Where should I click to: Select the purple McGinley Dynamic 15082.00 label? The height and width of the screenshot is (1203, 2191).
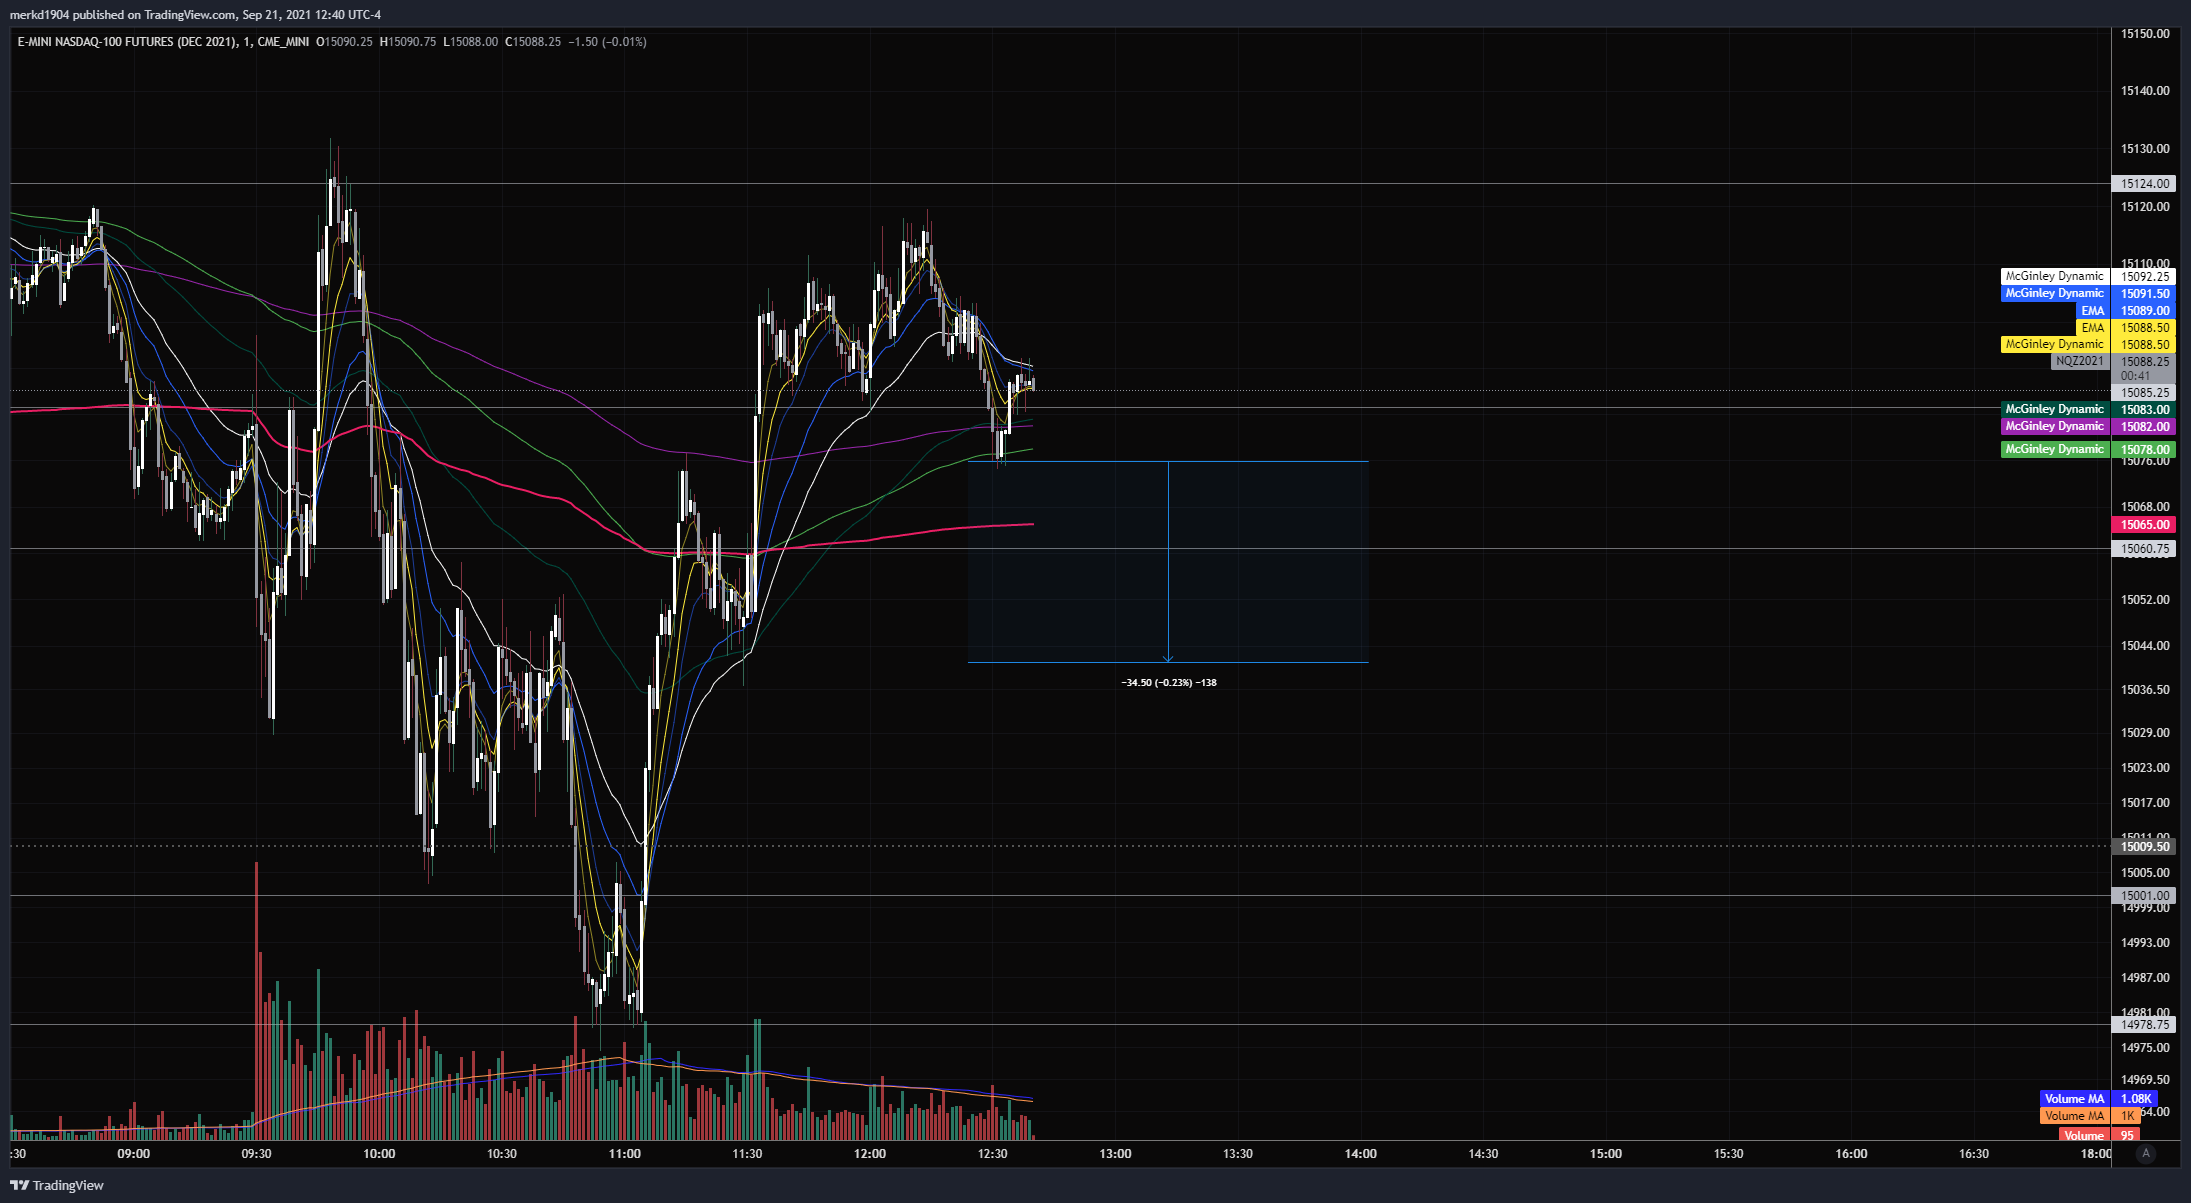pyautogui.click(x=2088, y=426)
